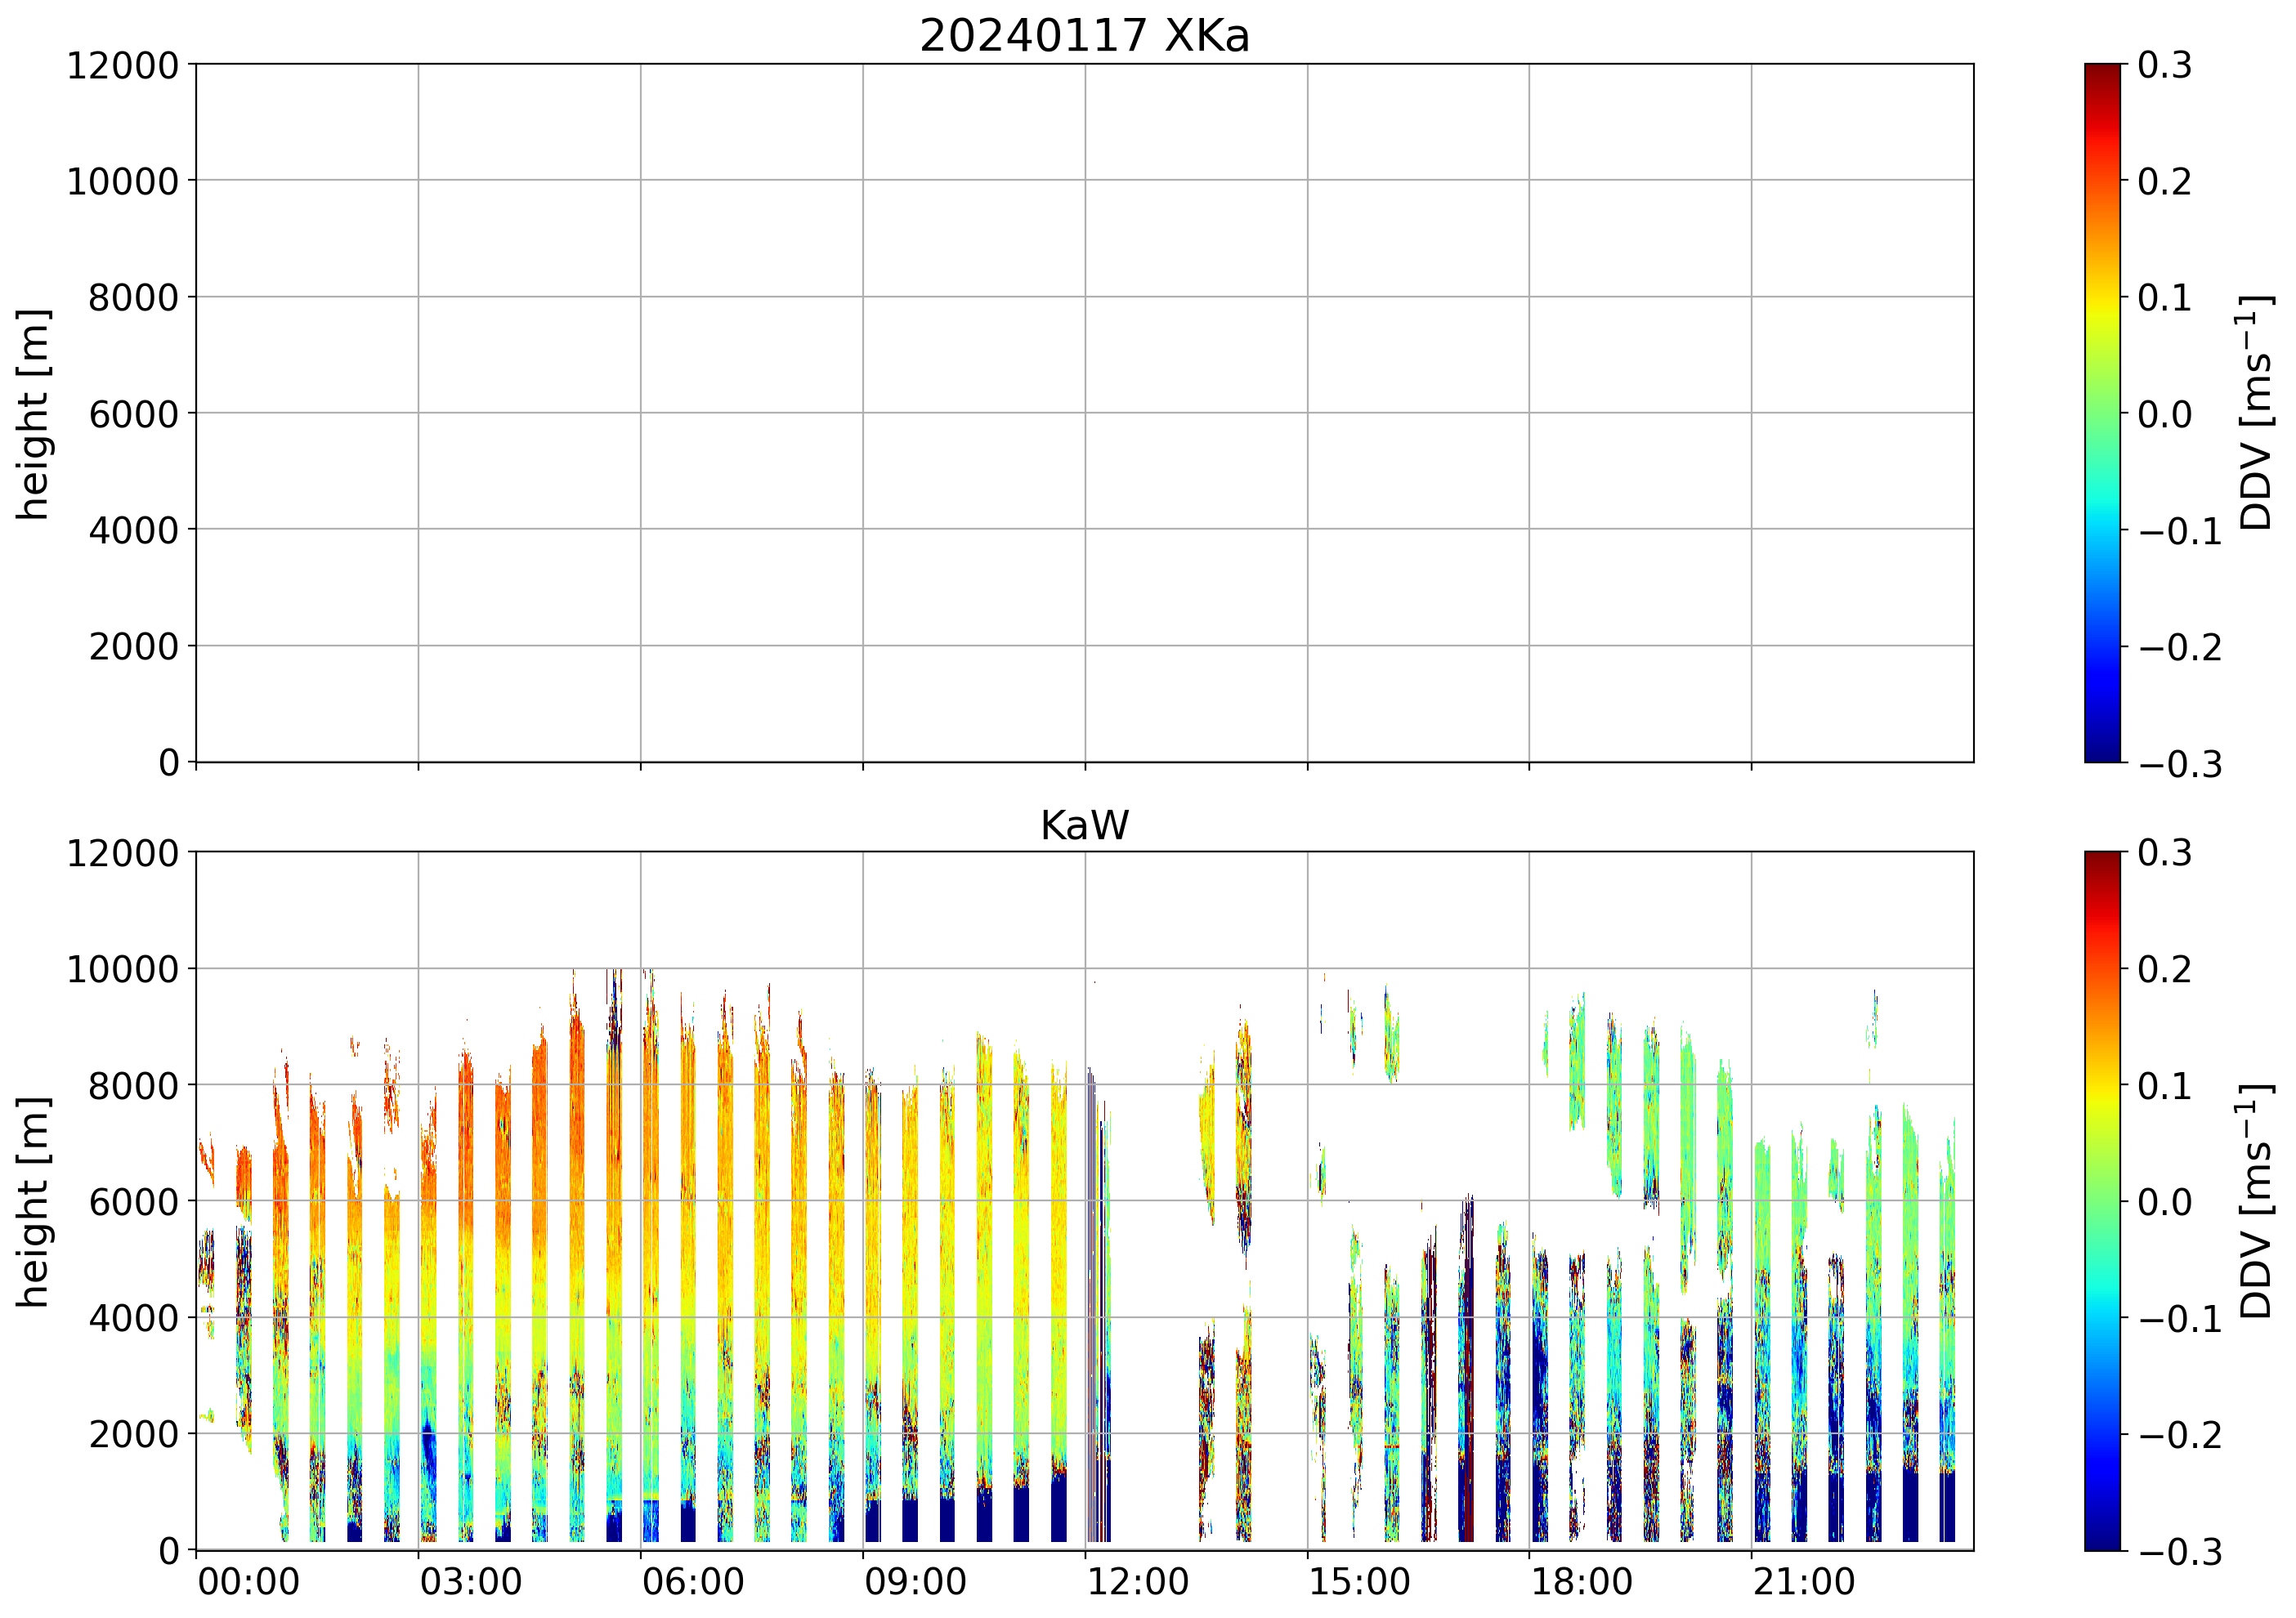Click the 06:00 time axis label

pyautogui.click(x=692, y=1583)
